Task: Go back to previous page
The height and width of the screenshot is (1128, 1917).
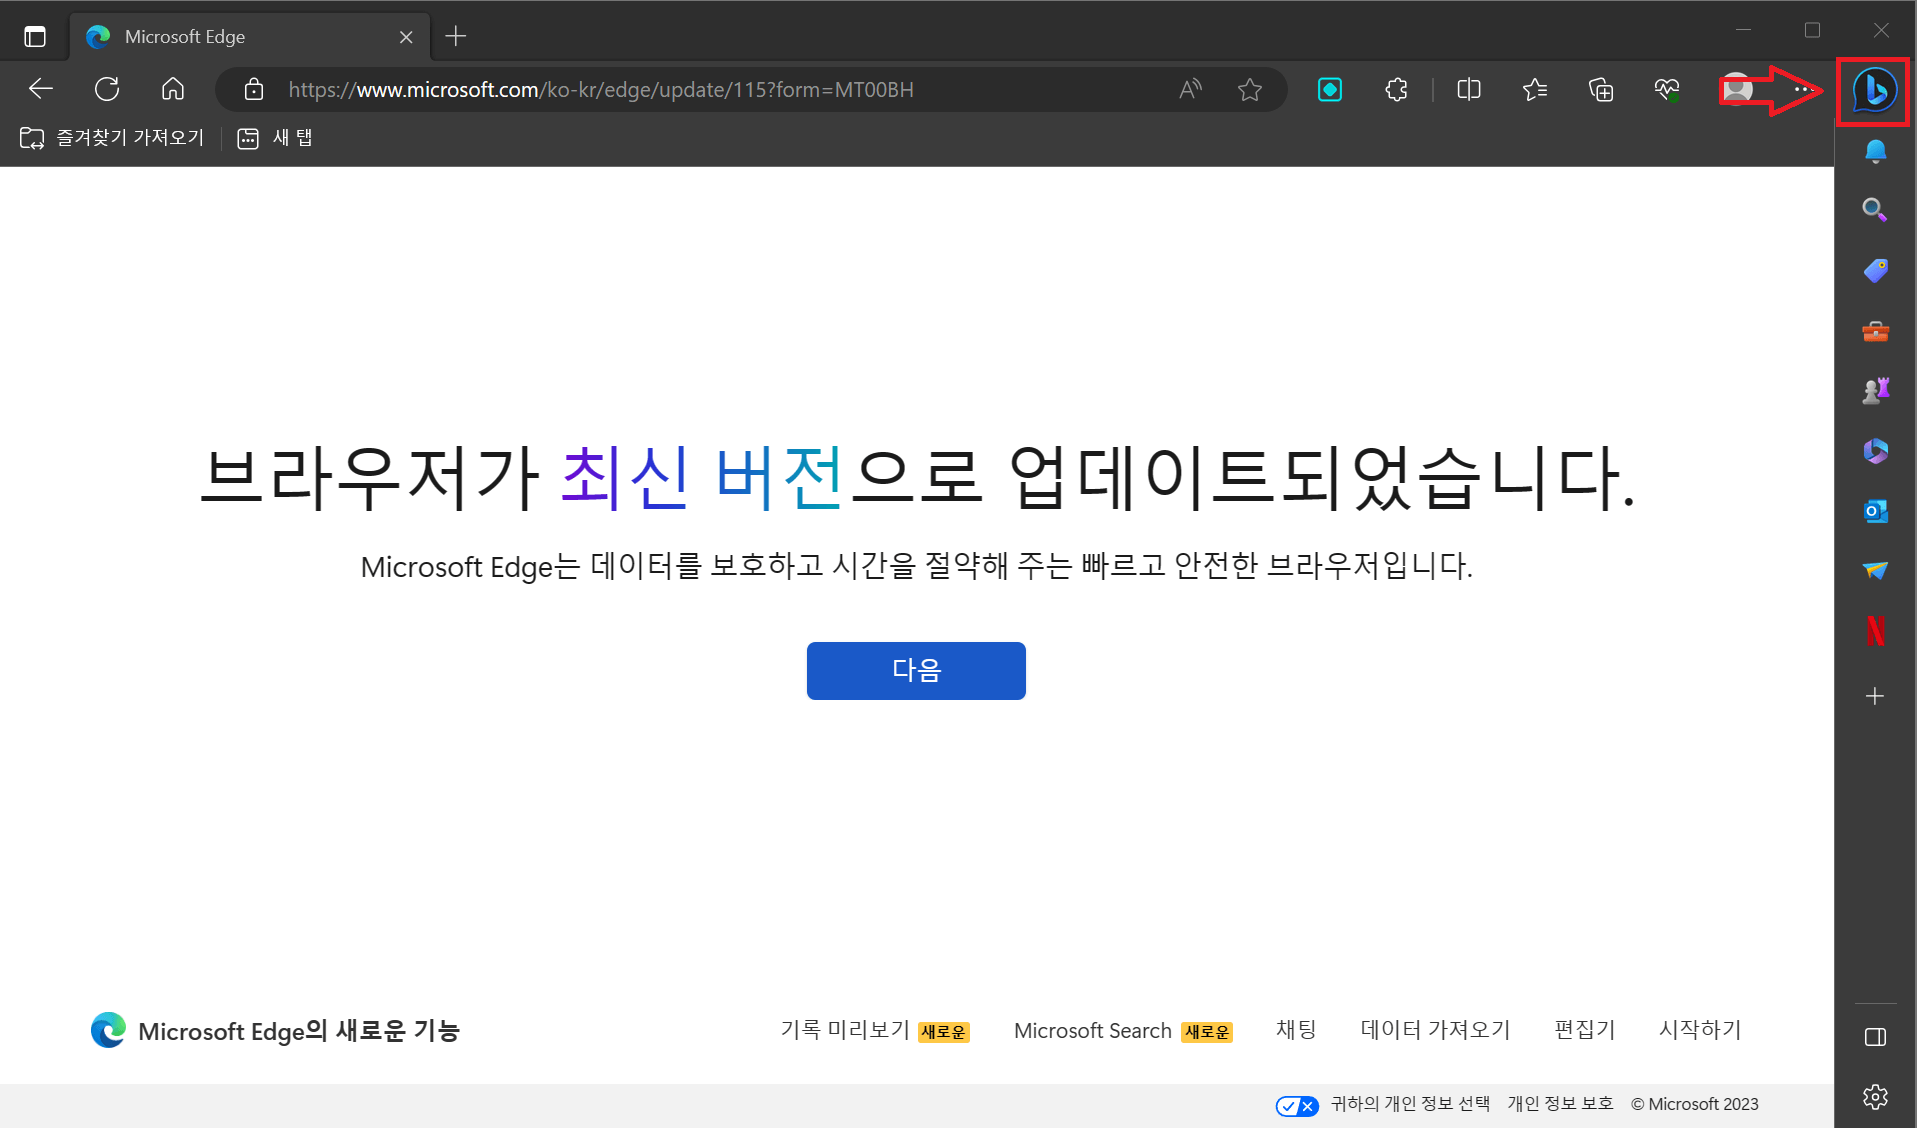Action: tap(41, 89)
